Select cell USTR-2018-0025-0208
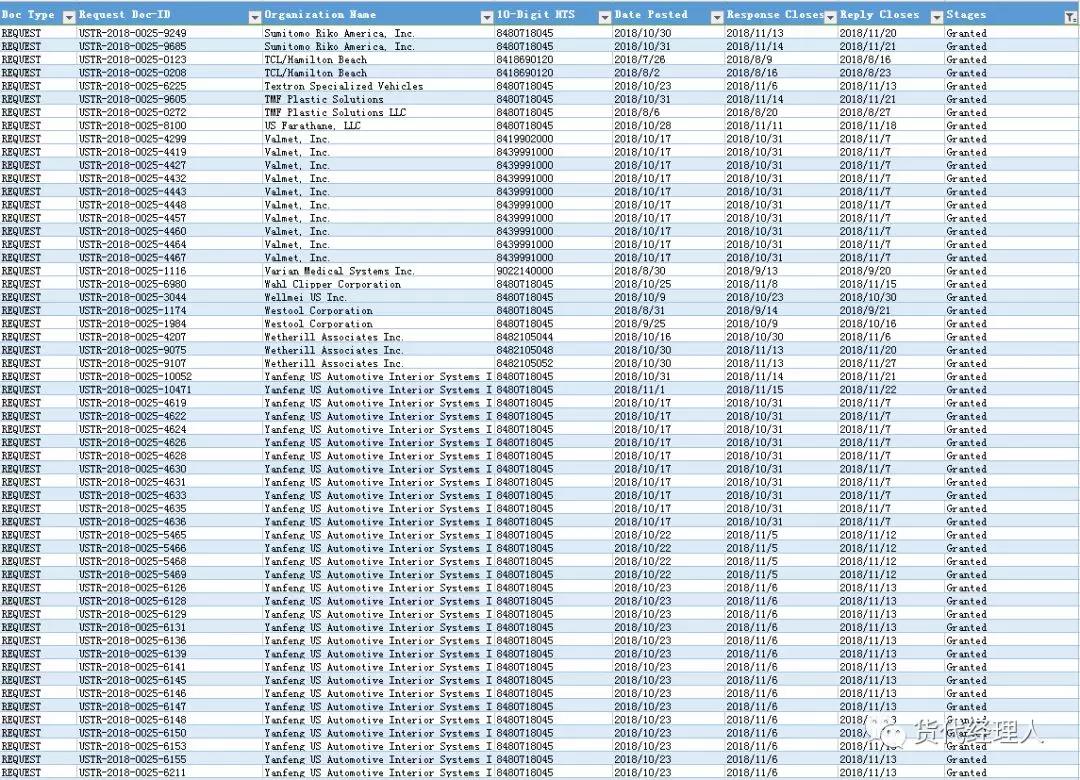Viewport: 1080px width, 780px height. click(x=169, y=72)
